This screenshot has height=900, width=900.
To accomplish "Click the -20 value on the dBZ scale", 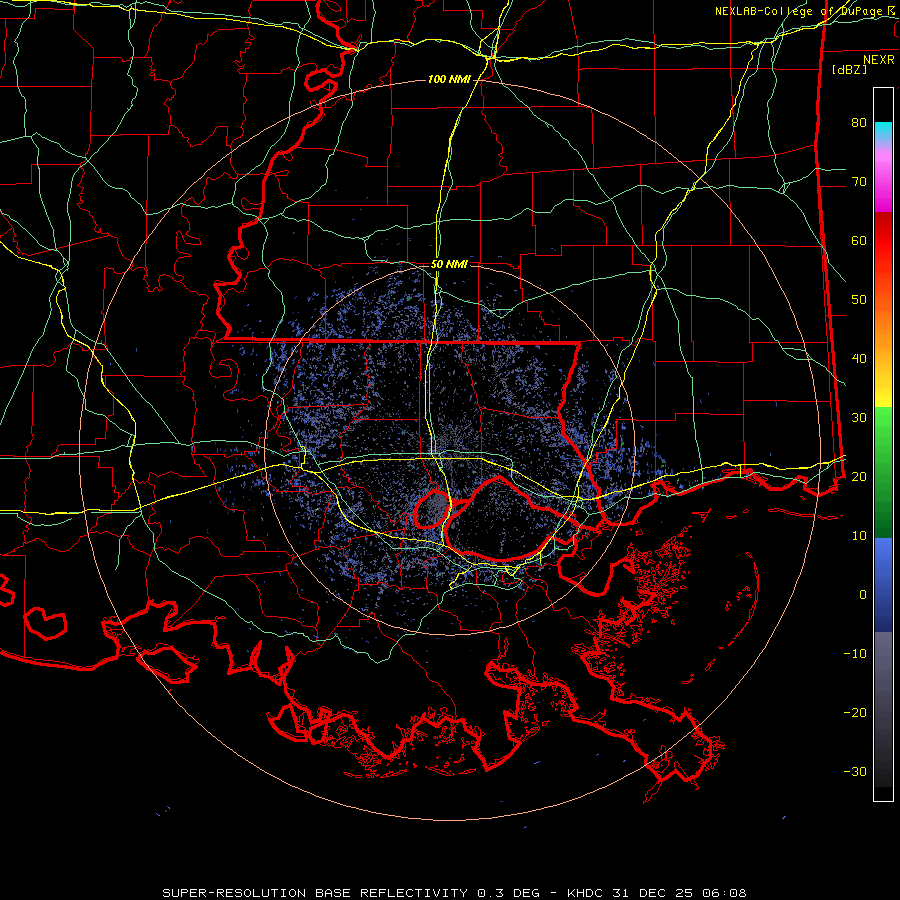I will tap(855, 712).
